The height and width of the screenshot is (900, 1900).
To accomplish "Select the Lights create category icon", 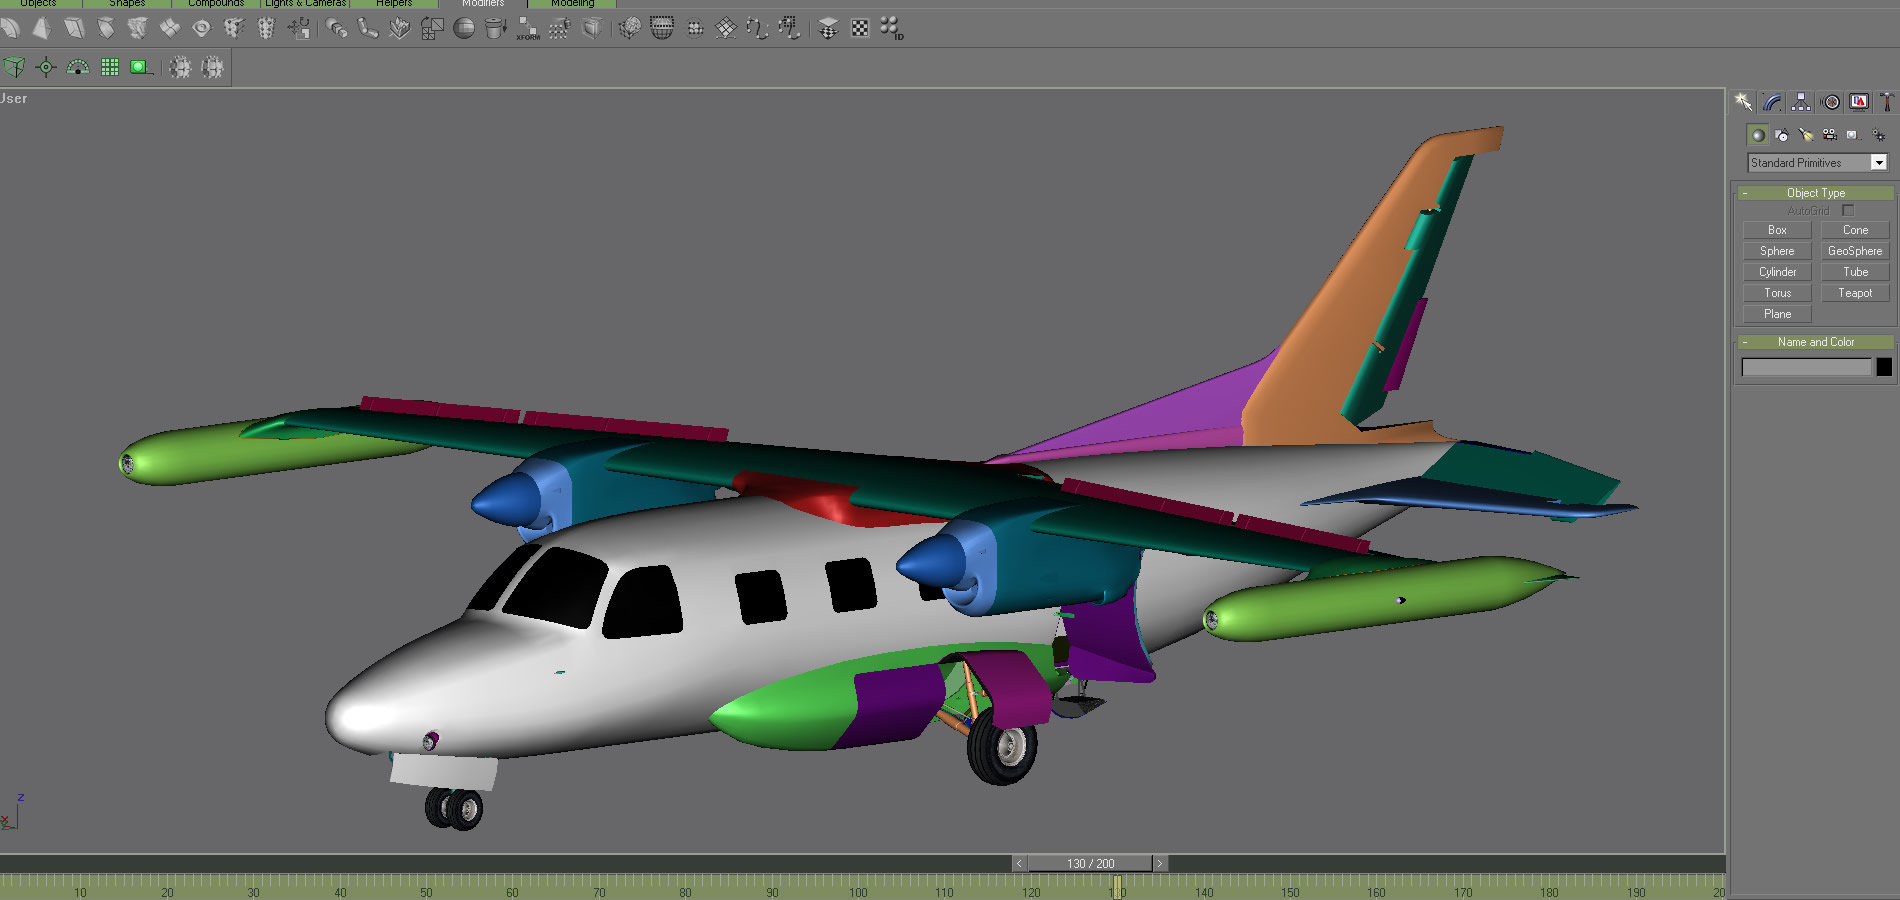I will [x=1806, y=135].
